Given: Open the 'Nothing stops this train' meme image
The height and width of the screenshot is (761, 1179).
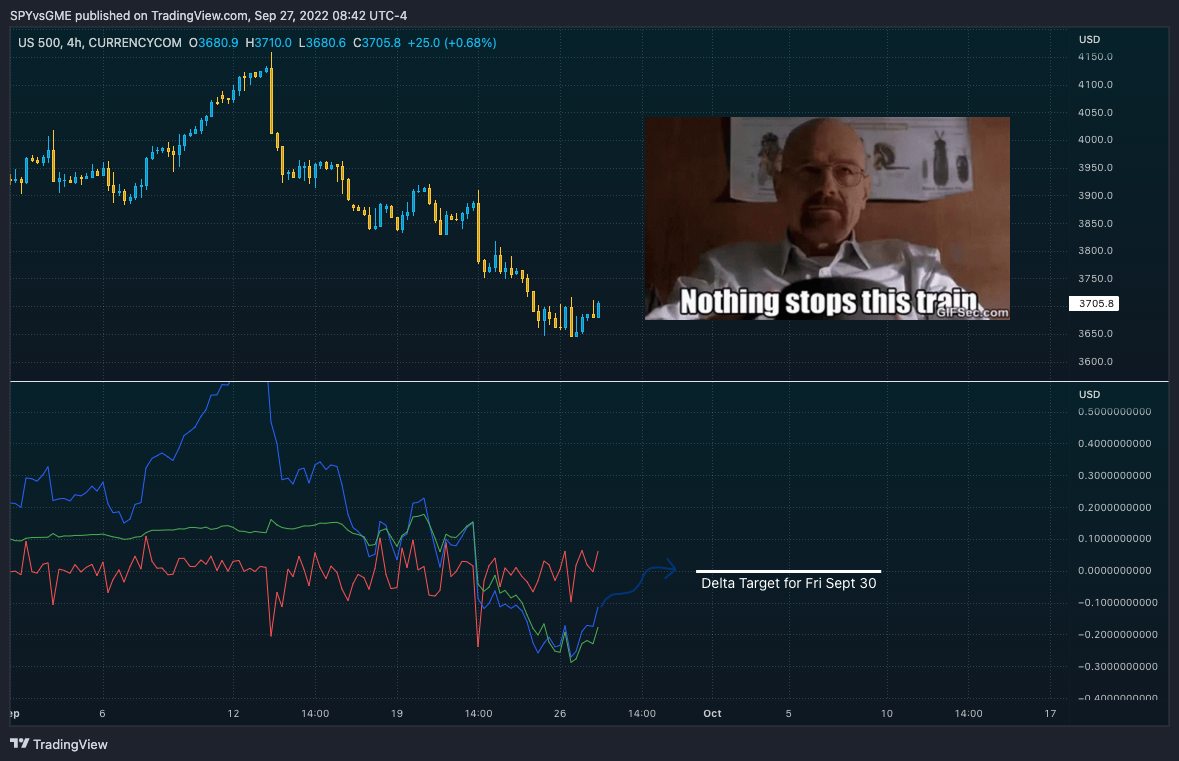Looking at the screenshot, I should tap(827, 218).
